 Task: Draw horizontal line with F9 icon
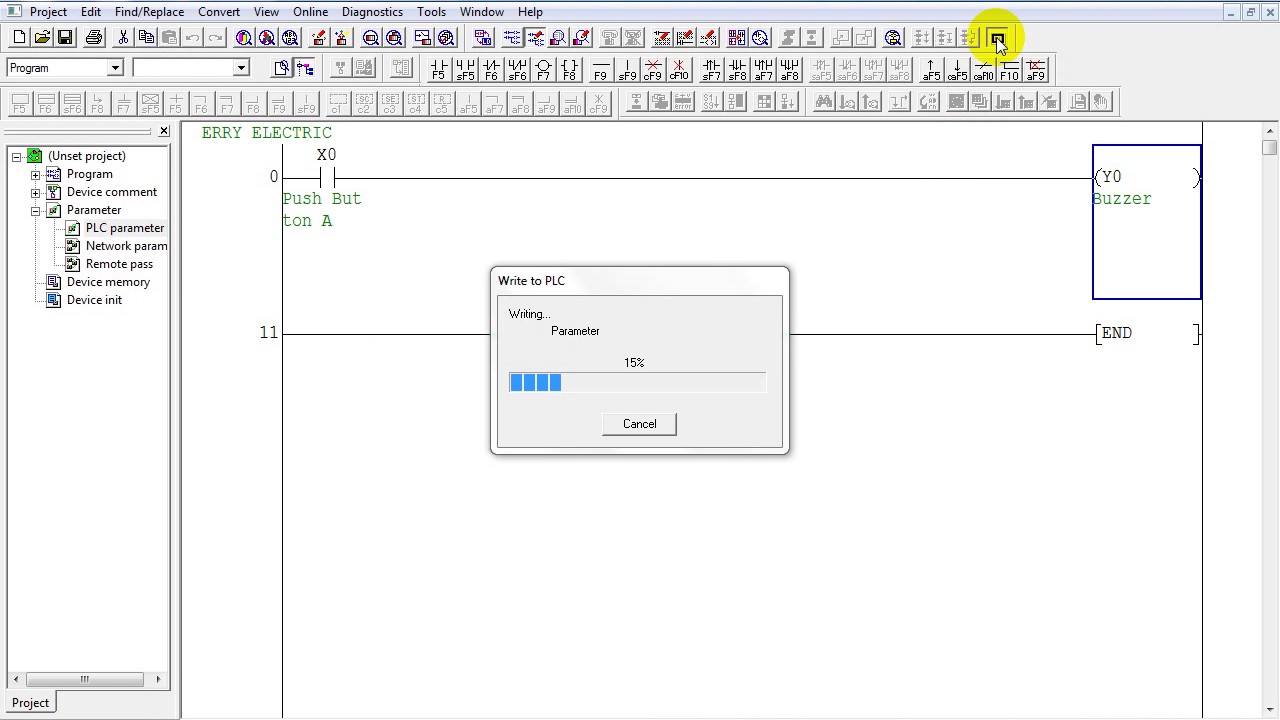coord(600,69)
